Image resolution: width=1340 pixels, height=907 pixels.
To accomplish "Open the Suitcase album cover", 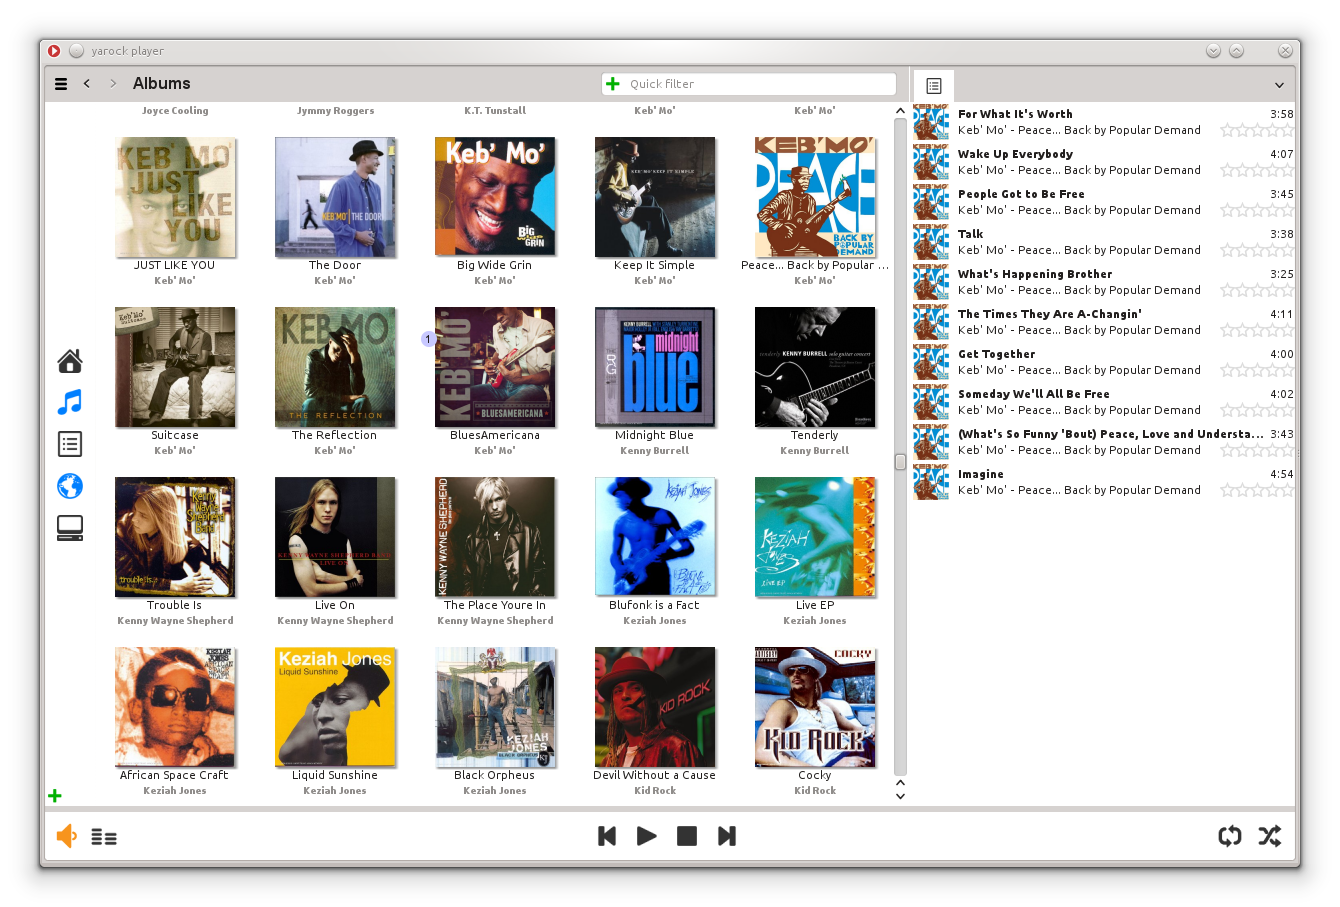I will 175,367.
